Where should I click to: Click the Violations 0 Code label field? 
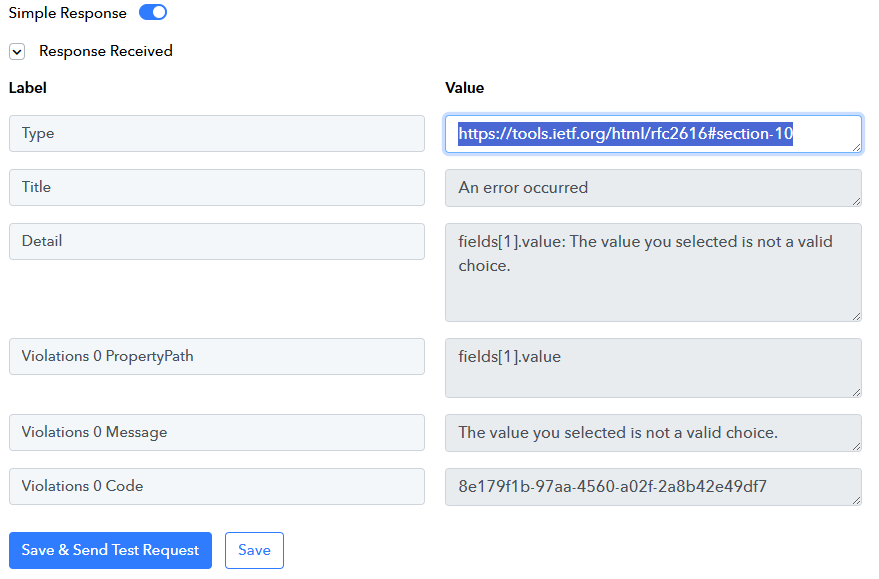(216, 487)
